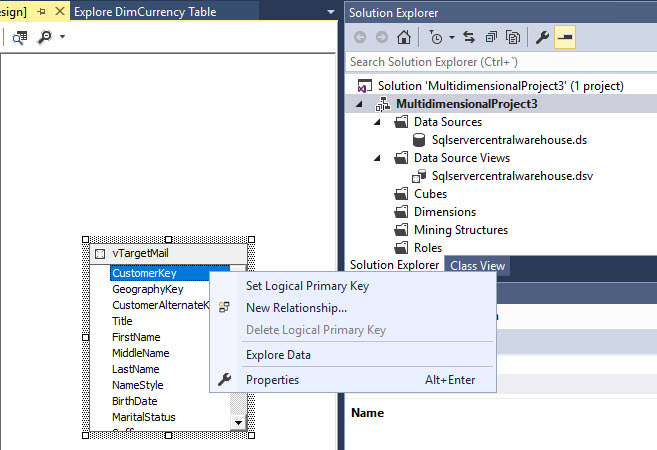Click the Pending Changes Filter clock icon
The height and width of the screenshot is (450, 657).
click(436, 37)
